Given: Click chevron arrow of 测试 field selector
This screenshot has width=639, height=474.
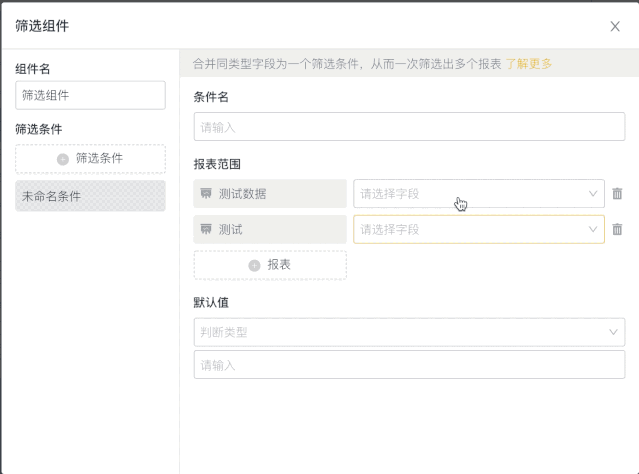Looking at the screenshot, I should point(593,229).
